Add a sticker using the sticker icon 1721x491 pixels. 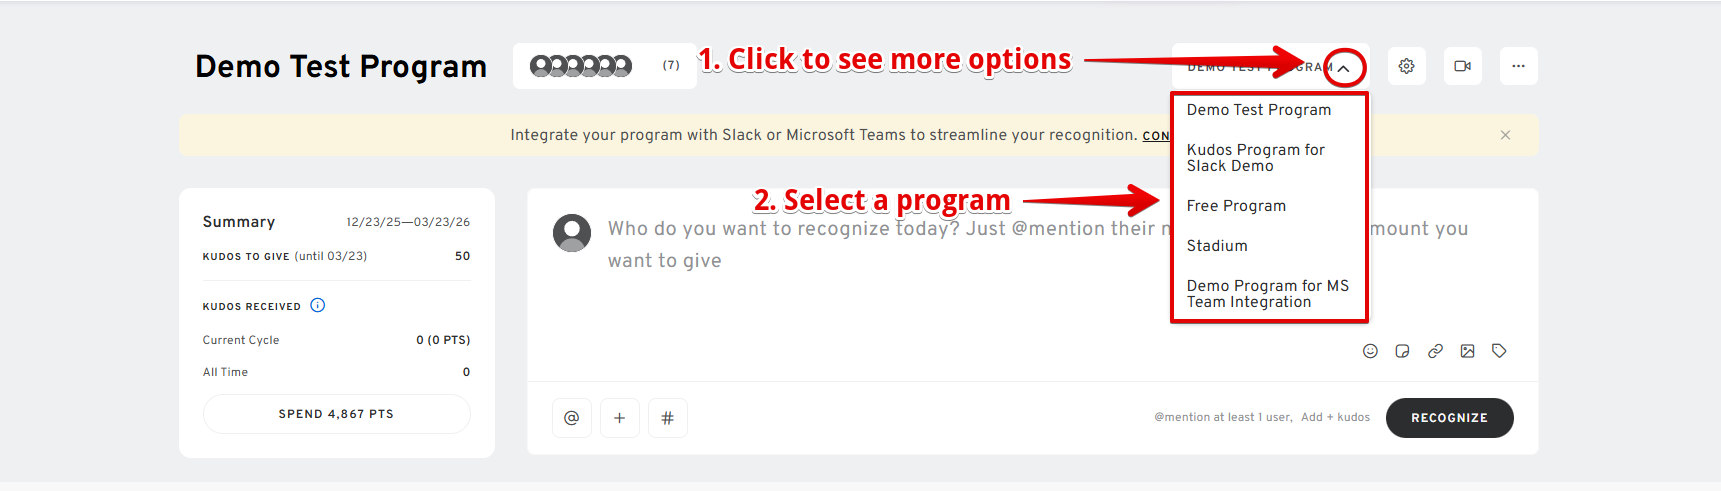click(x=1402, y=351)
